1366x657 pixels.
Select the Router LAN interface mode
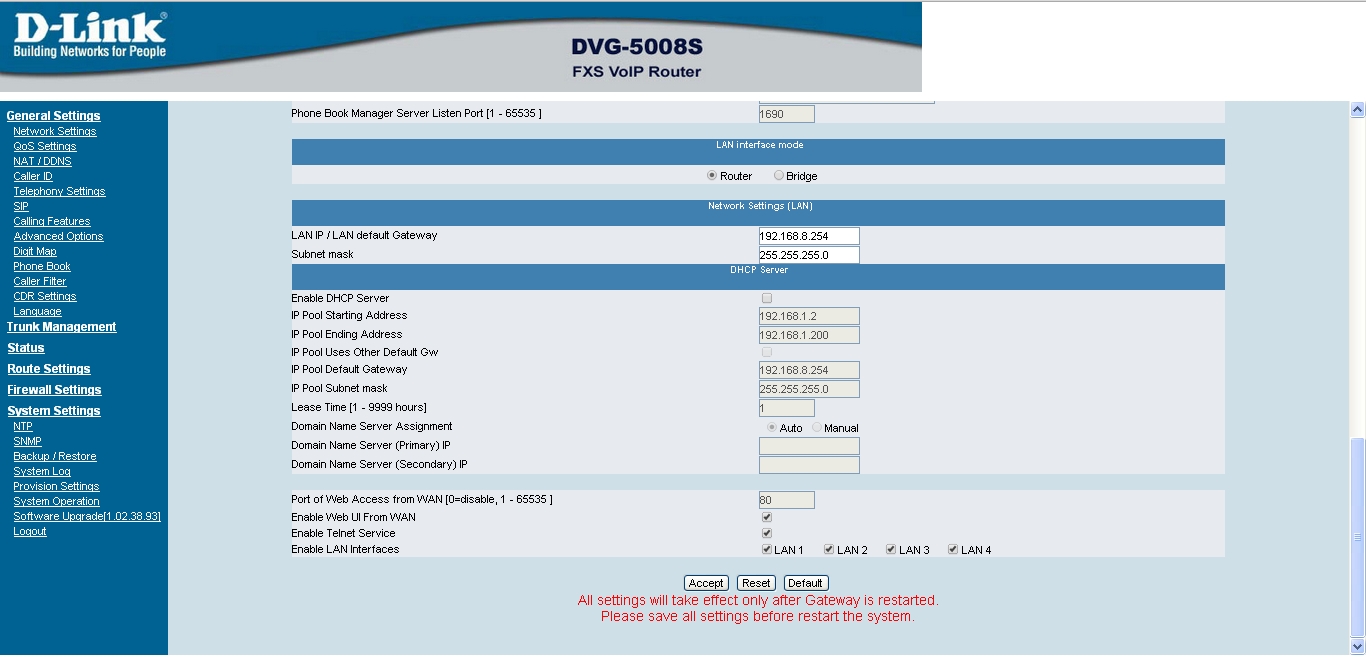point(712,176)
